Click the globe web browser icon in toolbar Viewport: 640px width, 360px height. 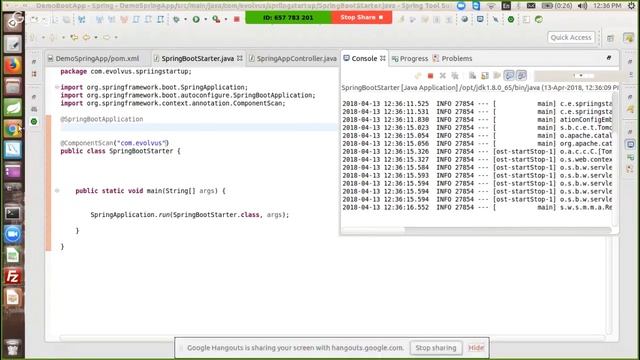464,19
